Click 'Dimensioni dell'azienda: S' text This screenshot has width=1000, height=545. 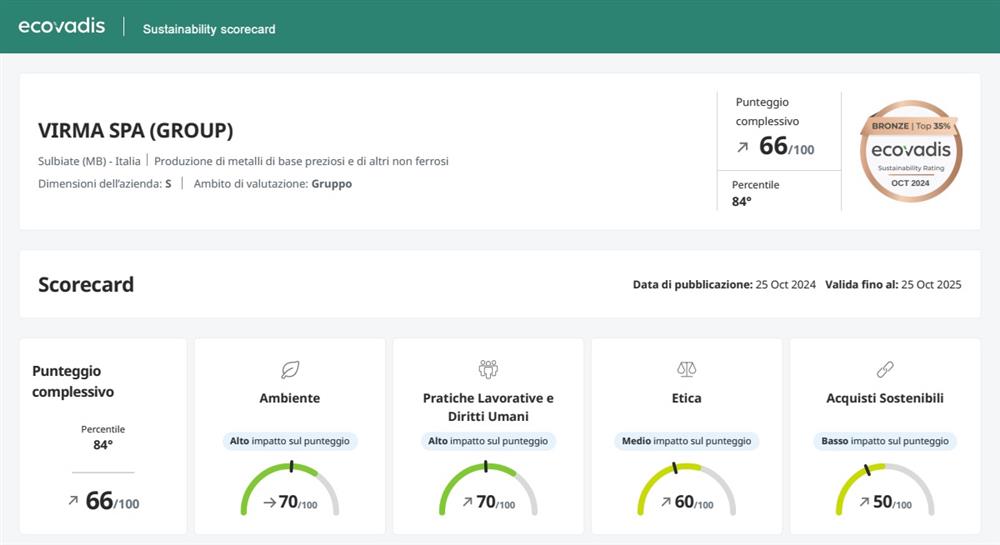point(105,184)
